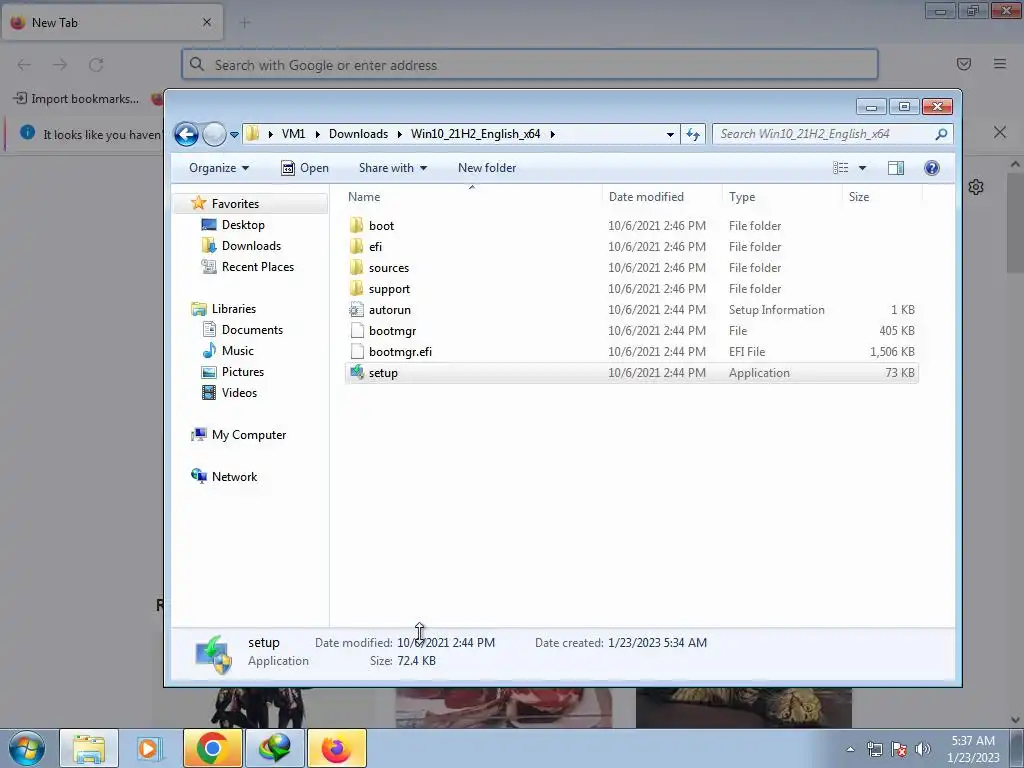
Task: Click Open in the Explorer toolbar
Action: click(304, 168)
